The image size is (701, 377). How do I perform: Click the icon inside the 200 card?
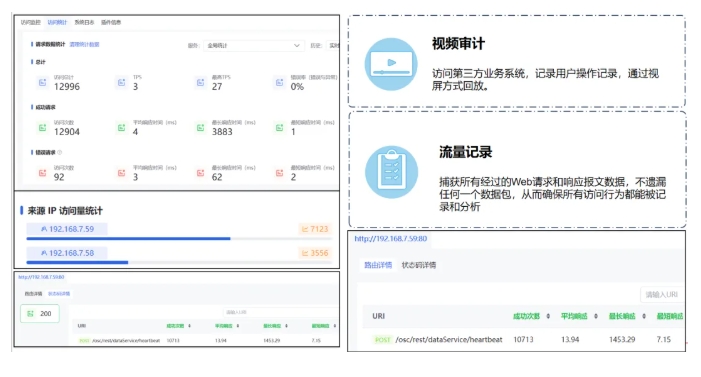pos(30,313)
